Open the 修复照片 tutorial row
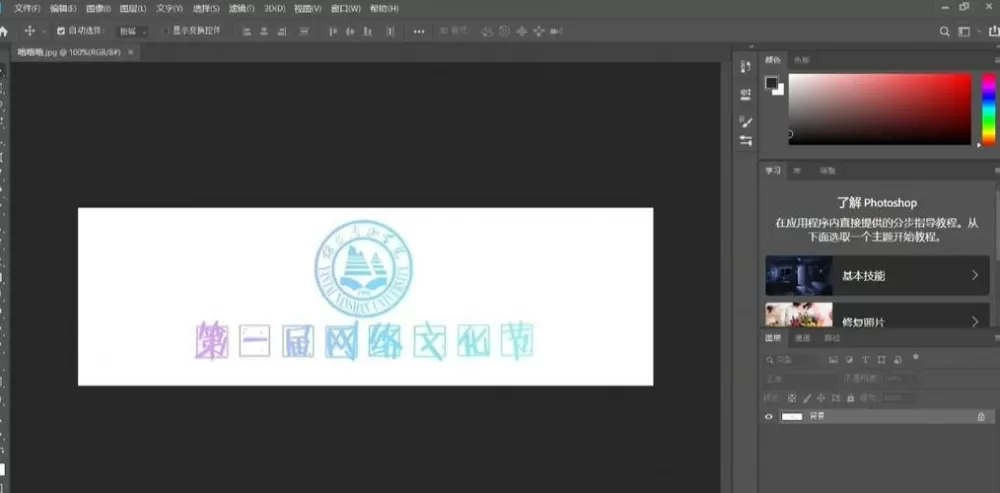1000x493 pixels. (877, 315)
